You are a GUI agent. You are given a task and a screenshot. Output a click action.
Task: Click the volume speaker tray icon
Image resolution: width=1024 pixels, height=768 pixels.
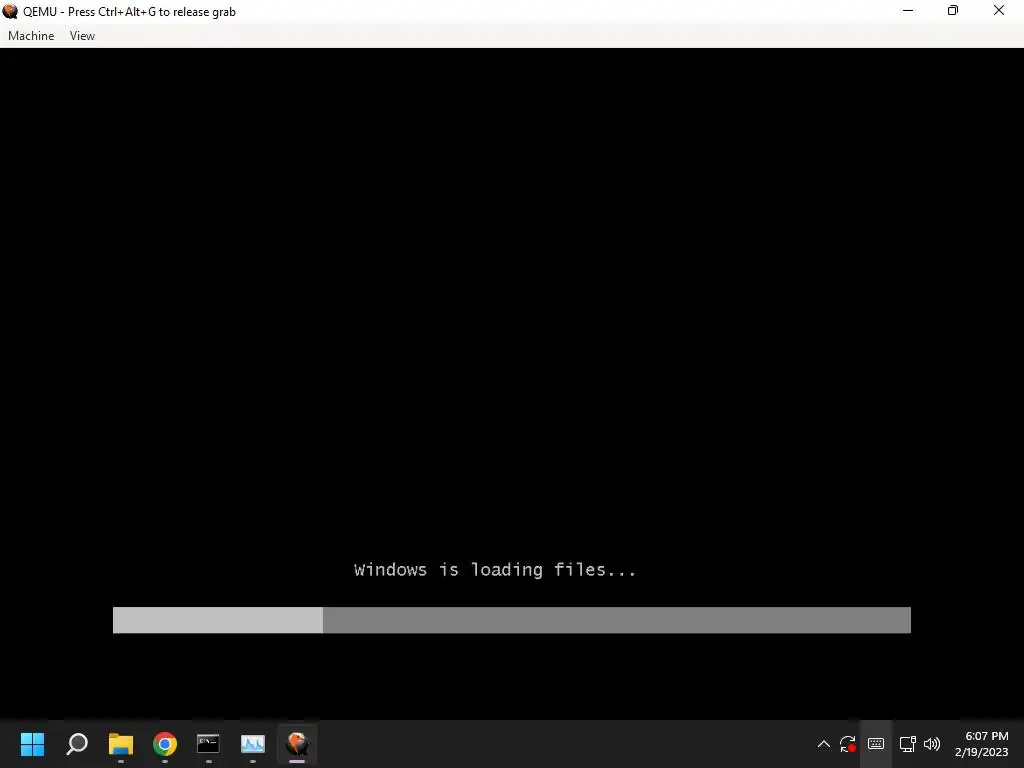pyautogui.click(x=932, y=744)
